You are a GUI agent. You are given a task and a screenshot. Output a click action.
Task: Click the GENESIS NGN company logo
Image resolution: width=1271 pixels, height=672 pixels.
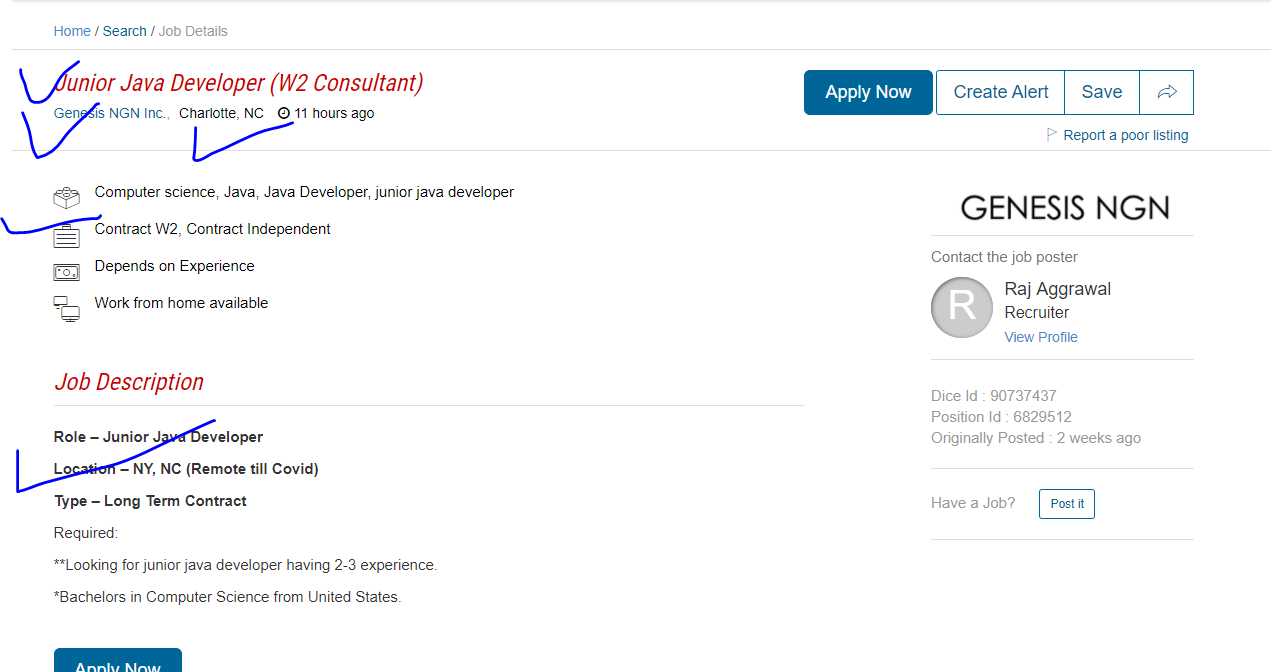click(1064, 207)
